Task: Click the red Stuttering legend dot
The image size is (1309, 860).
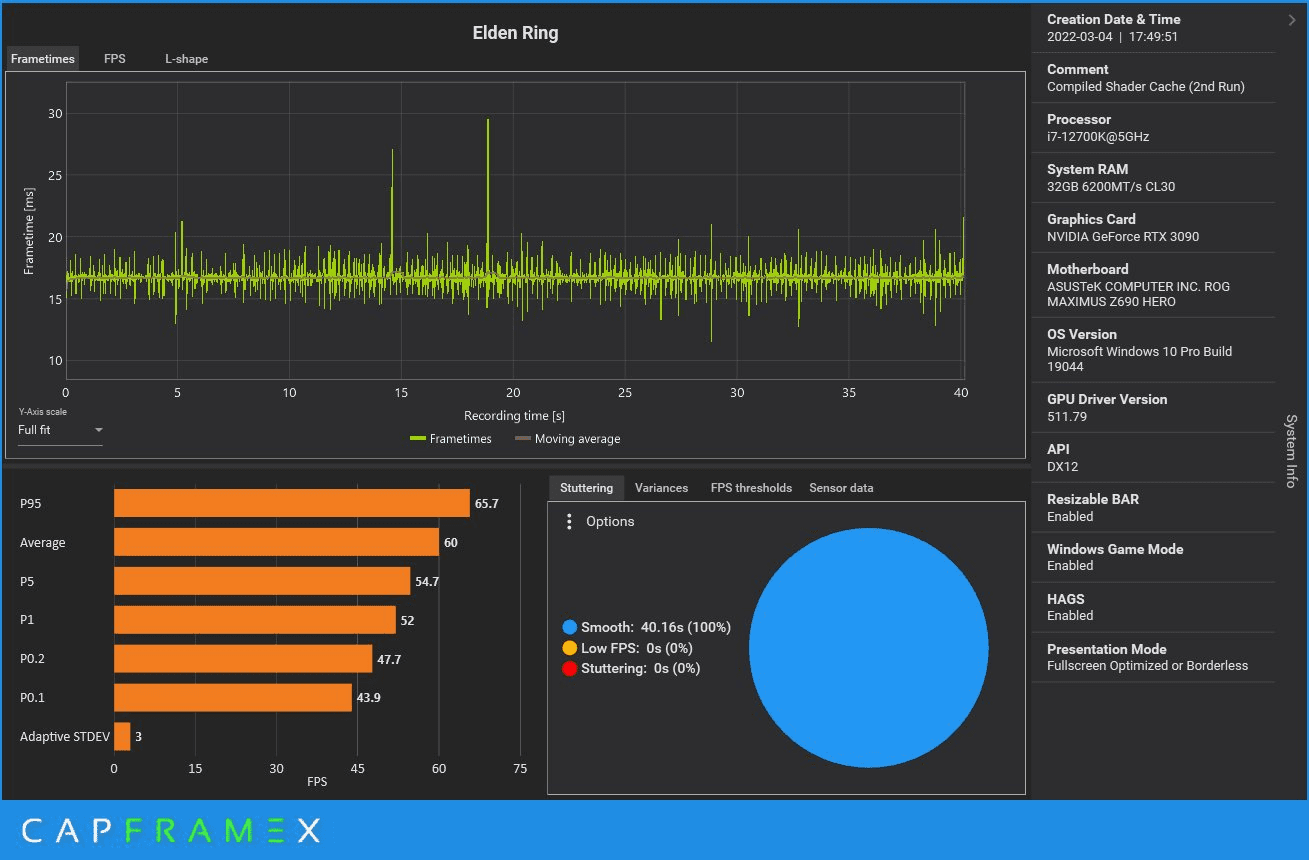Action: [x=570, y=668]
